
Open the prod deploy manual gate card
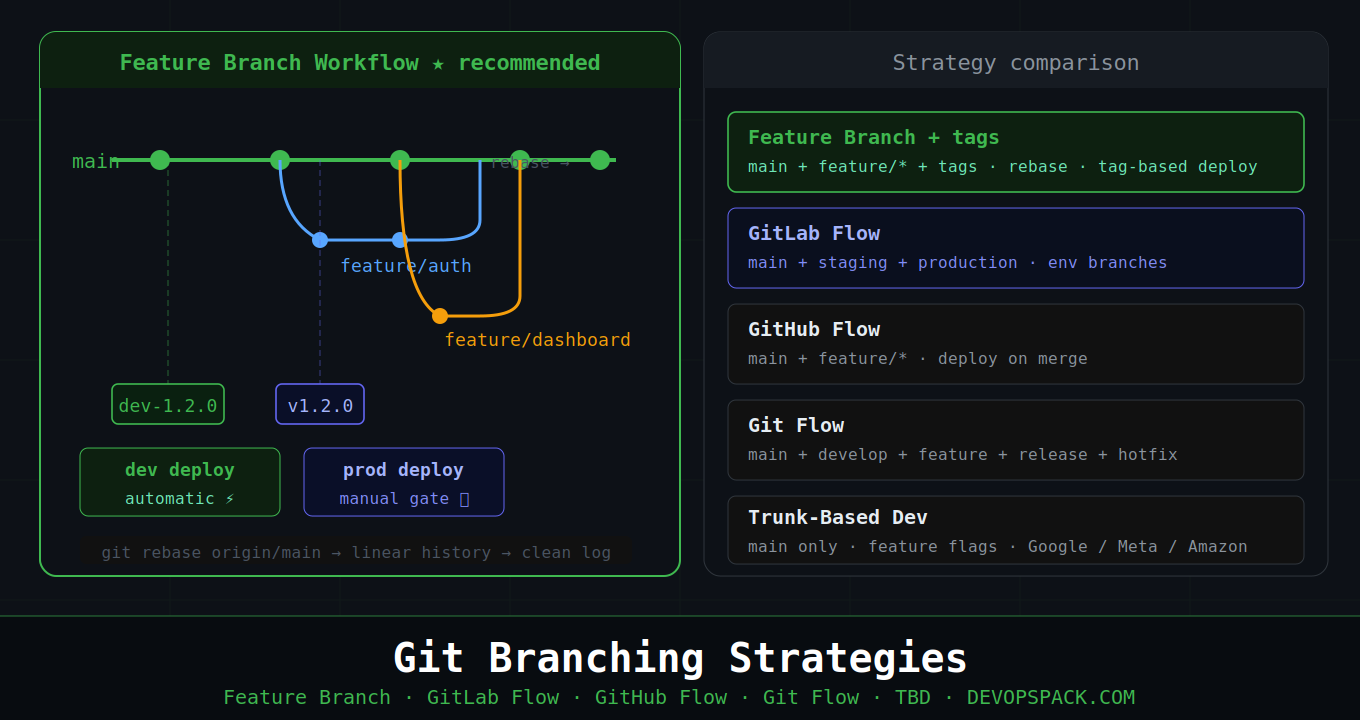pos(404,482)
